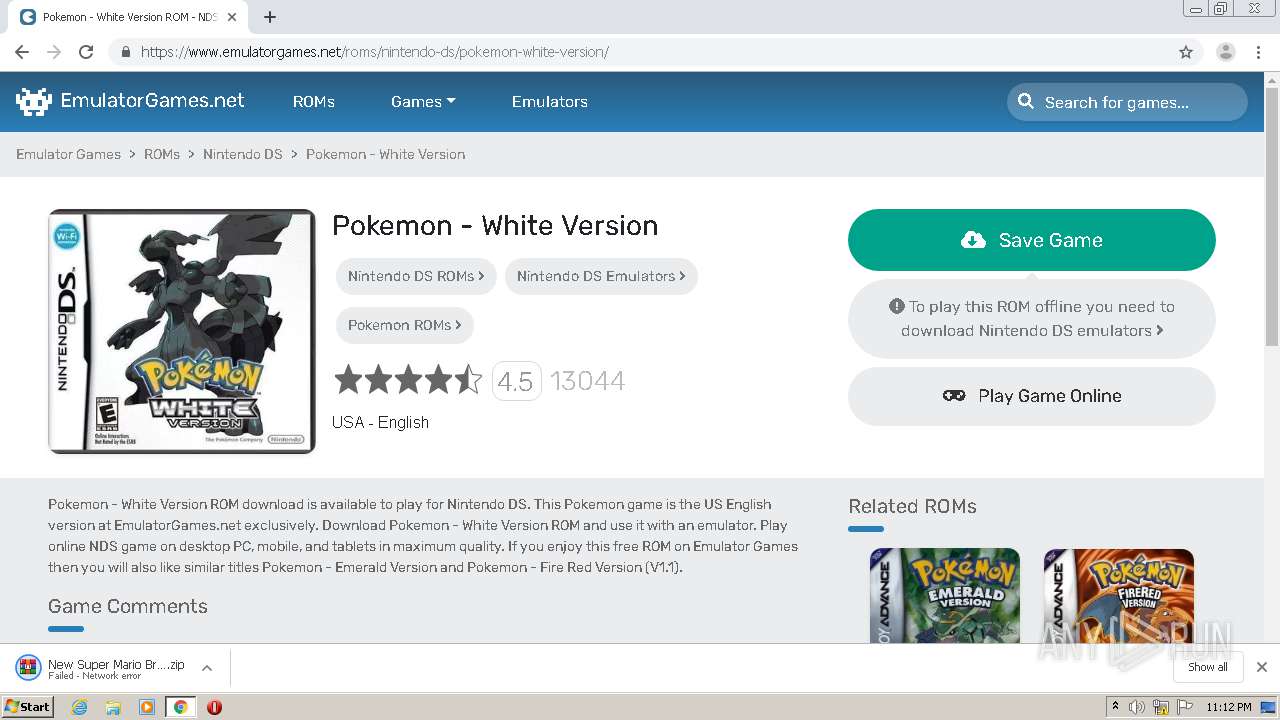Expand the Games dropdown menu
Viewport: 1280px width, 720px height.
coord(423,101)
